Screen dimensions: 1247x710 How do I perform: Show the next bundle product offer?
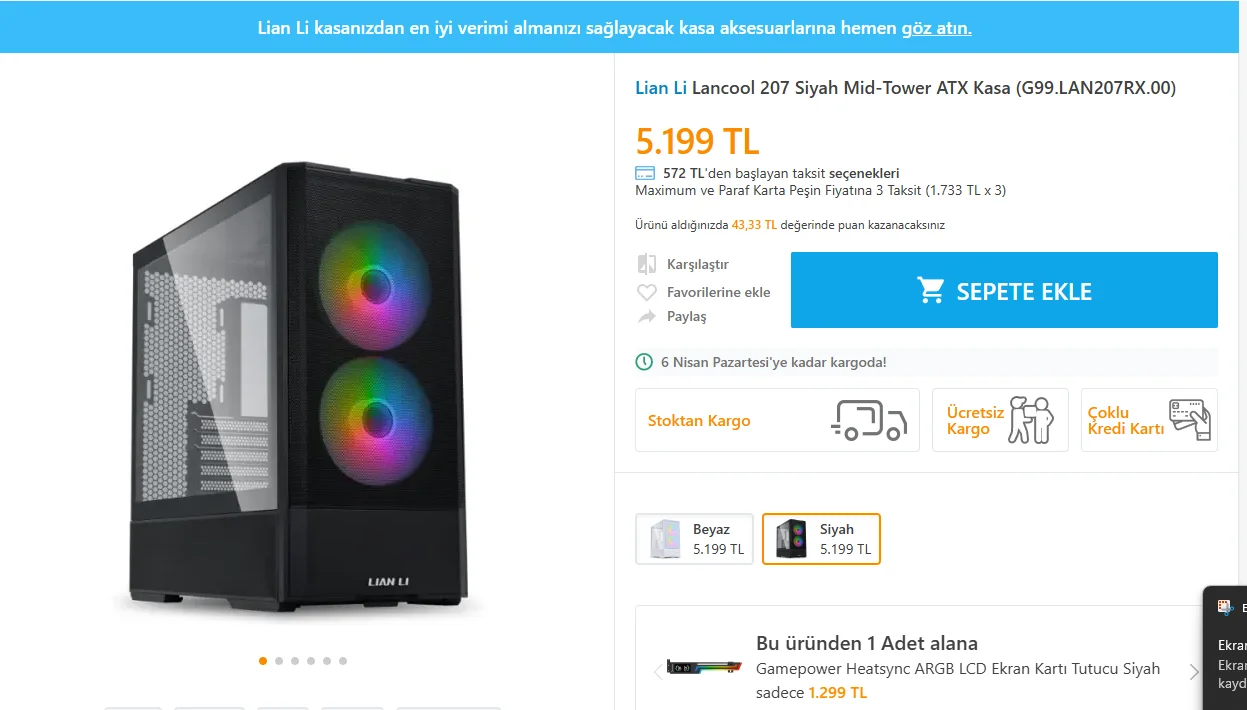click(x=1193, y=672)
